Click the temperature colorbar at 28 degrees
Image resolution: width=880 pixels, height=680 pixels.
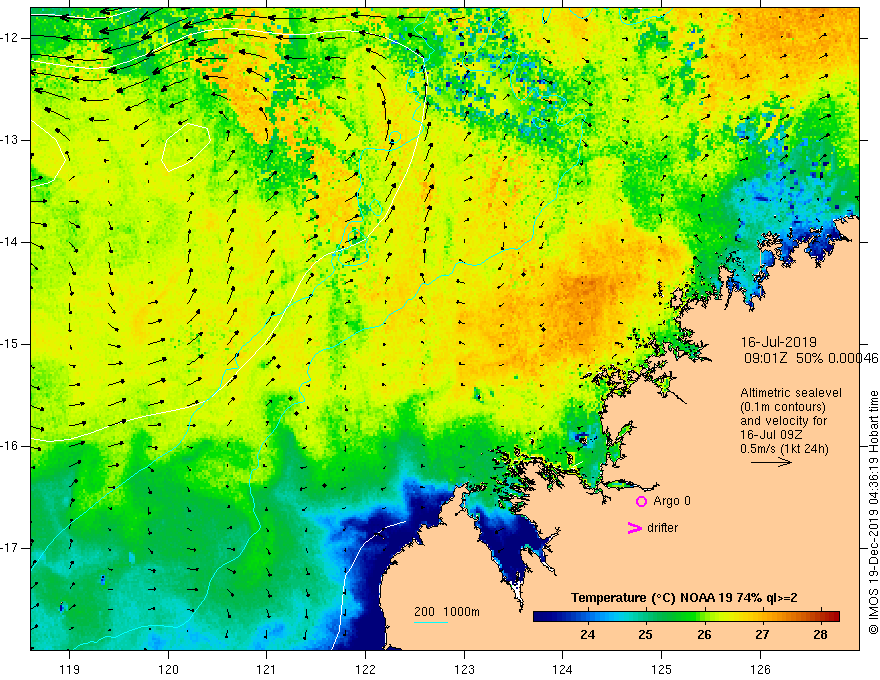pyautogui.click(x=821, y=617)
